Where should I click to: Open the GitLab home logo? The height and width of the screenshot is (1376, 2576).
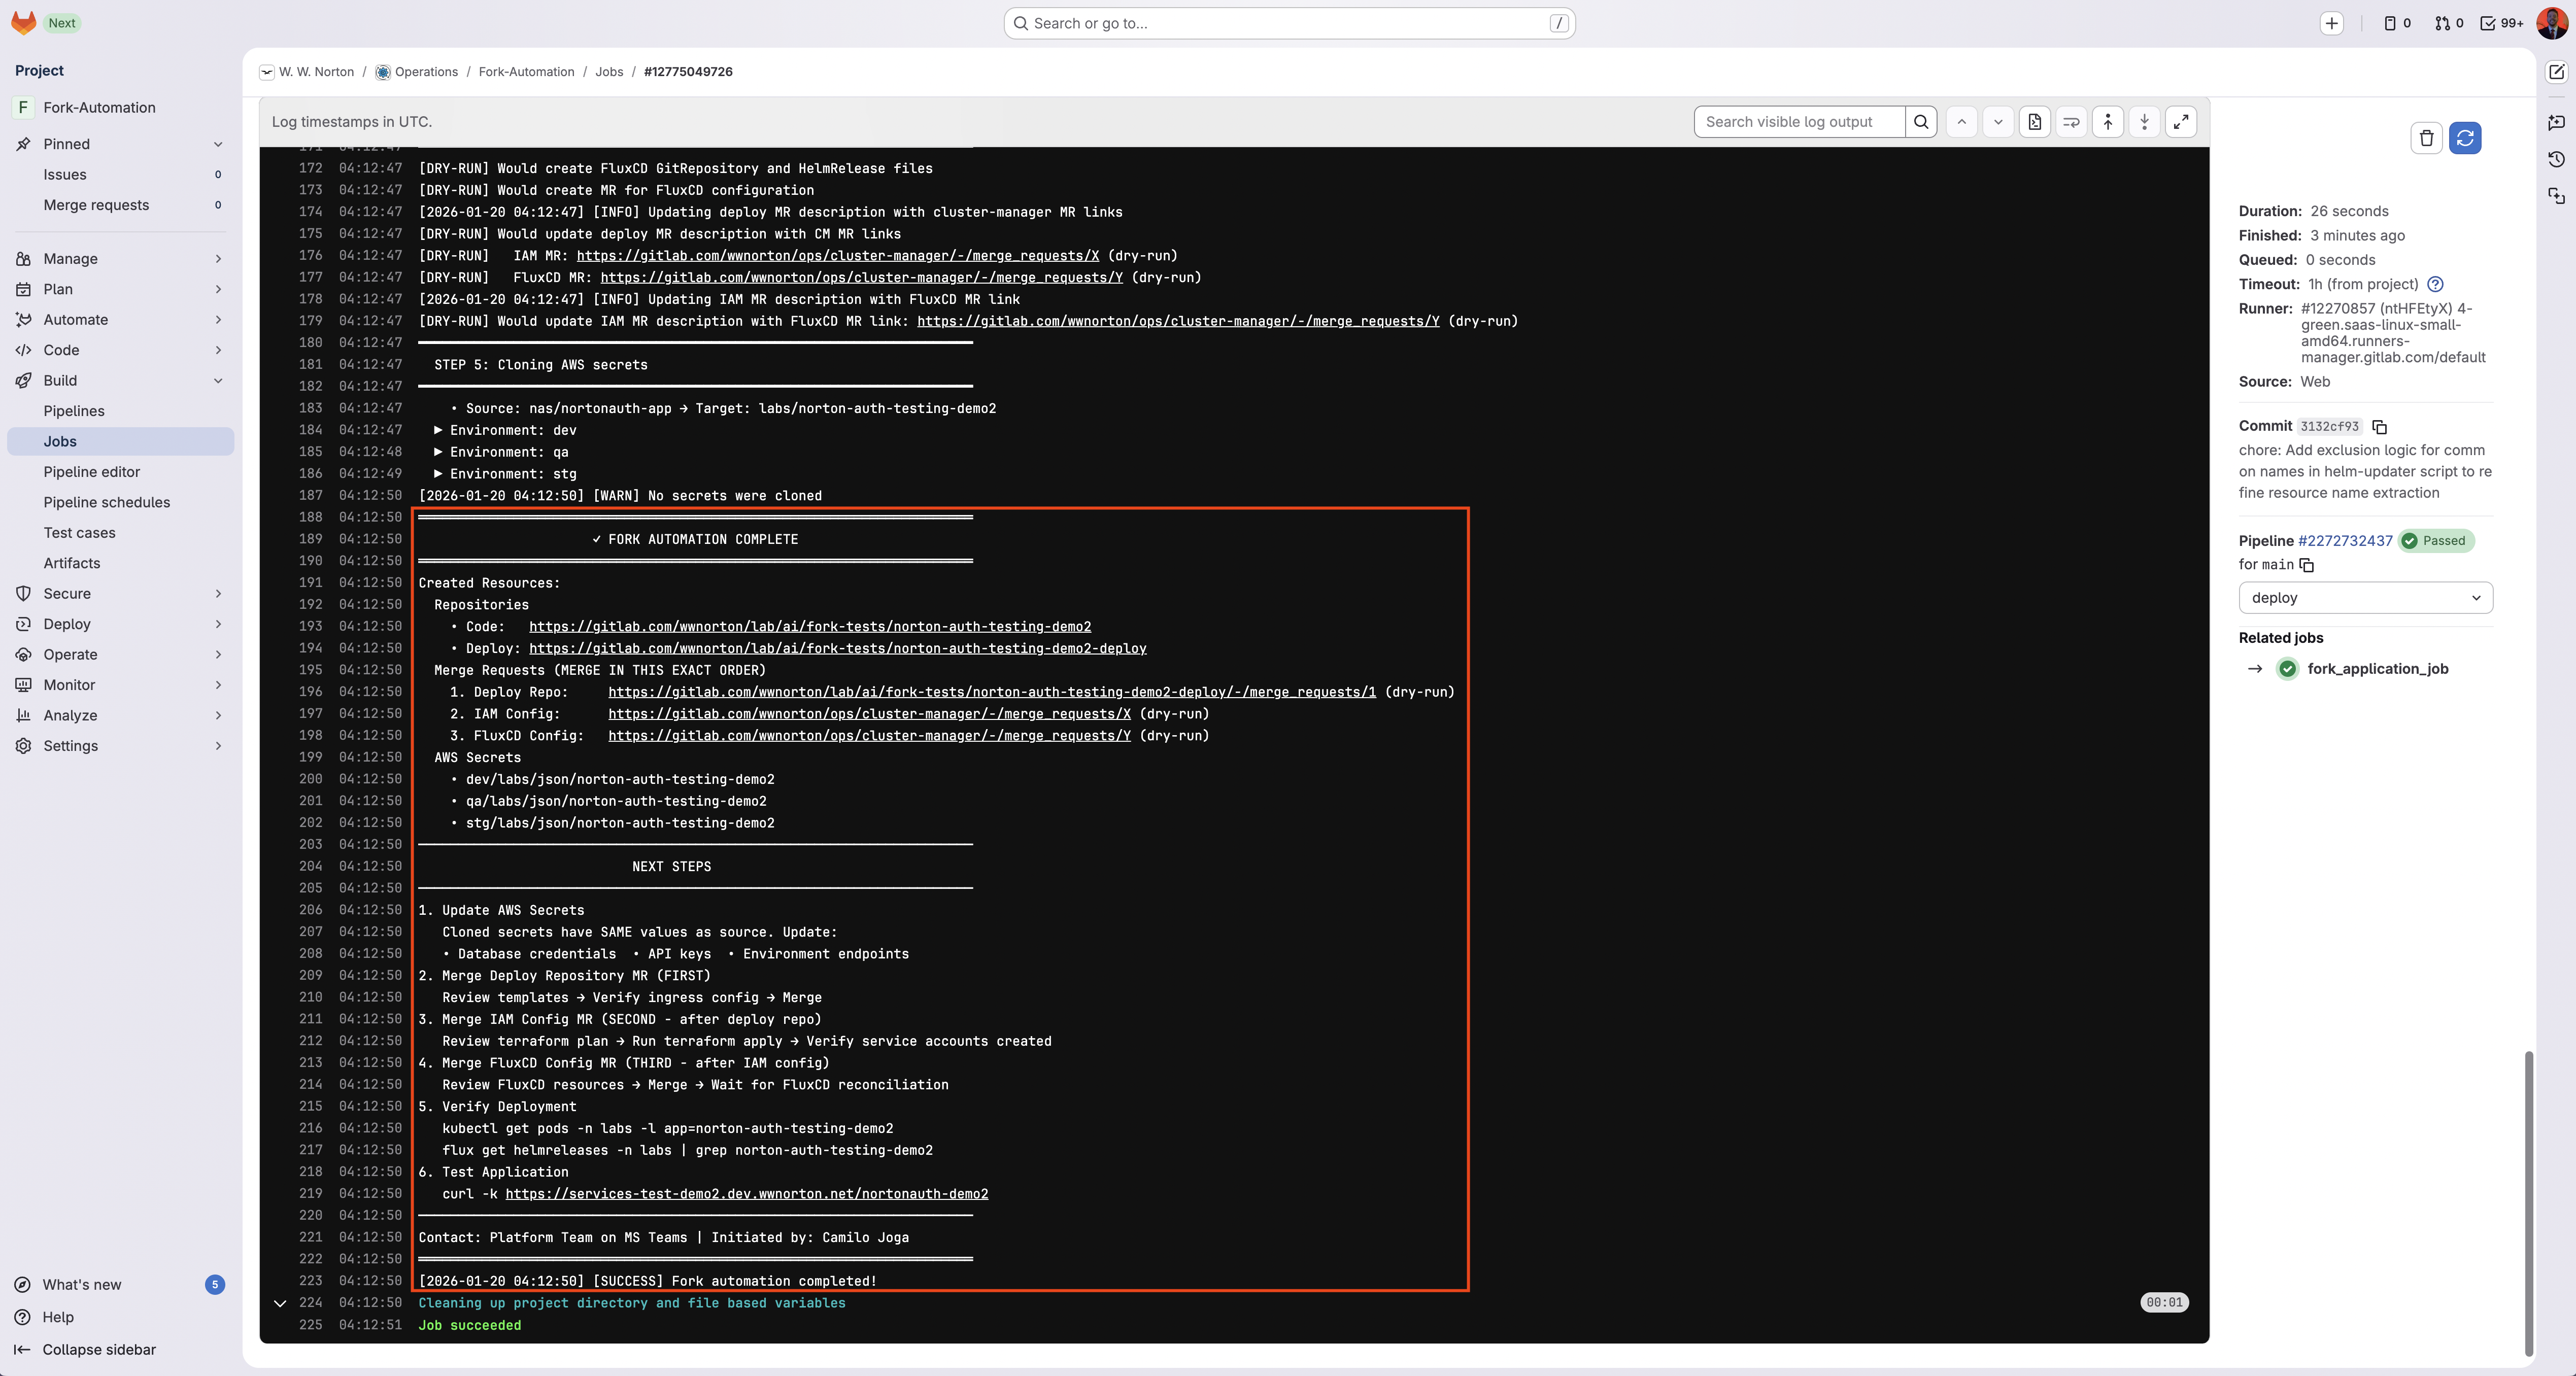[x=23, y=23]
